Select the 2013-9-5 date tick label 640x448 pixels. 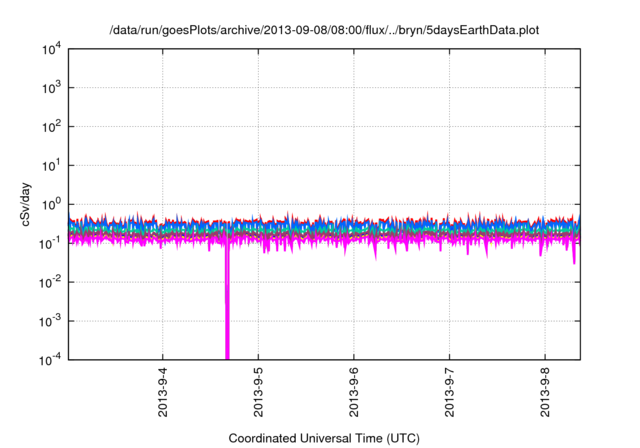coord(258,392)
